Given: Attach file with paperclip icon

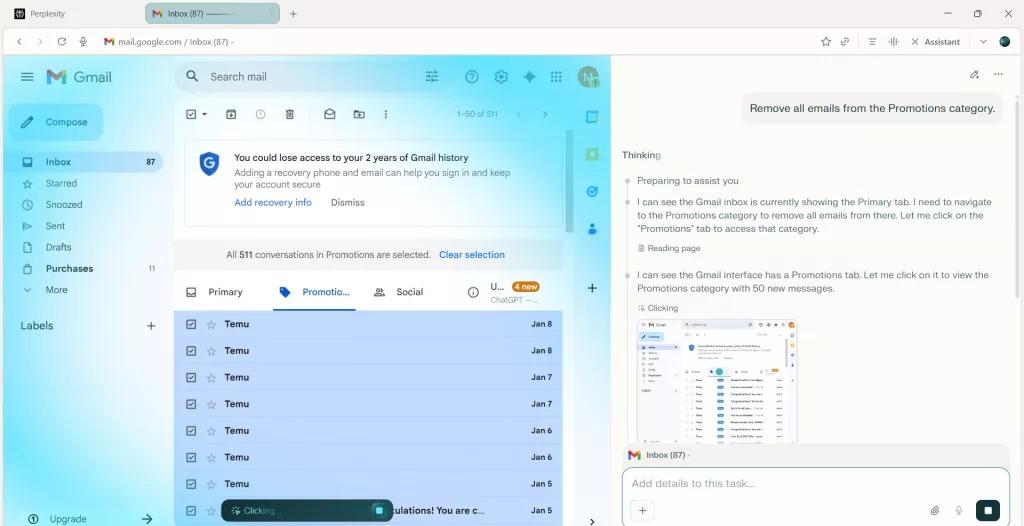Looking at the screenshot, I should (x=935, y=510).
